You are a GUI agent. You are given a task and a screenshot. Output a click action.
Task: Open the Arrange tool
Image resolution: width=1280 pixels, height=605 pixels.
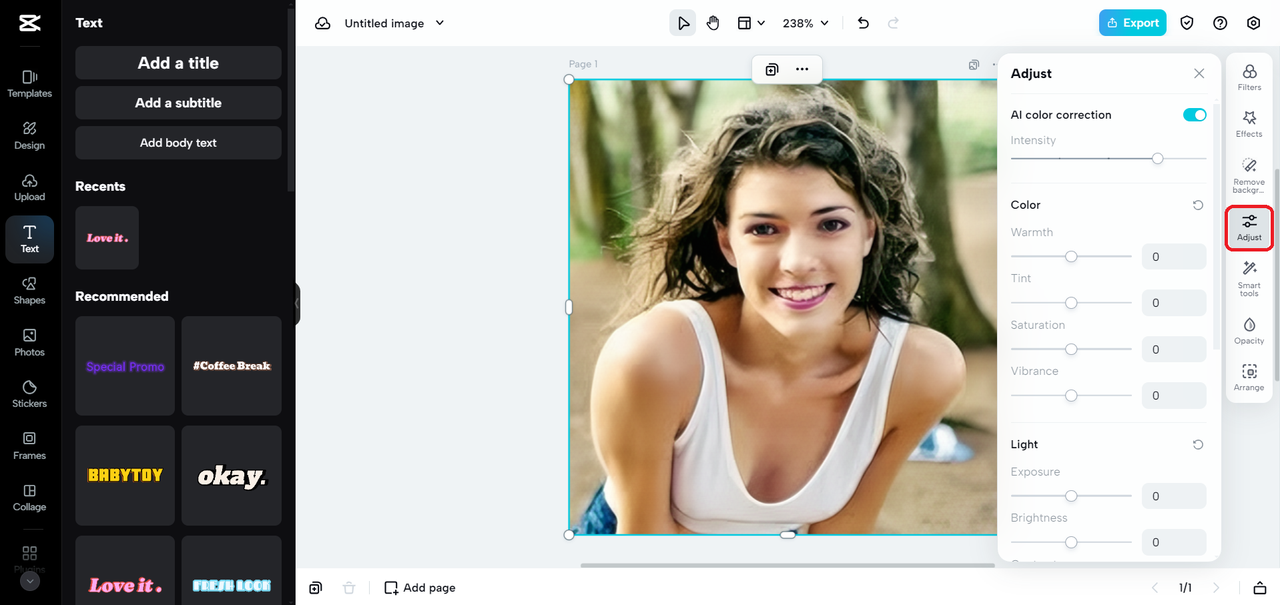click(x=1249, y=378)
